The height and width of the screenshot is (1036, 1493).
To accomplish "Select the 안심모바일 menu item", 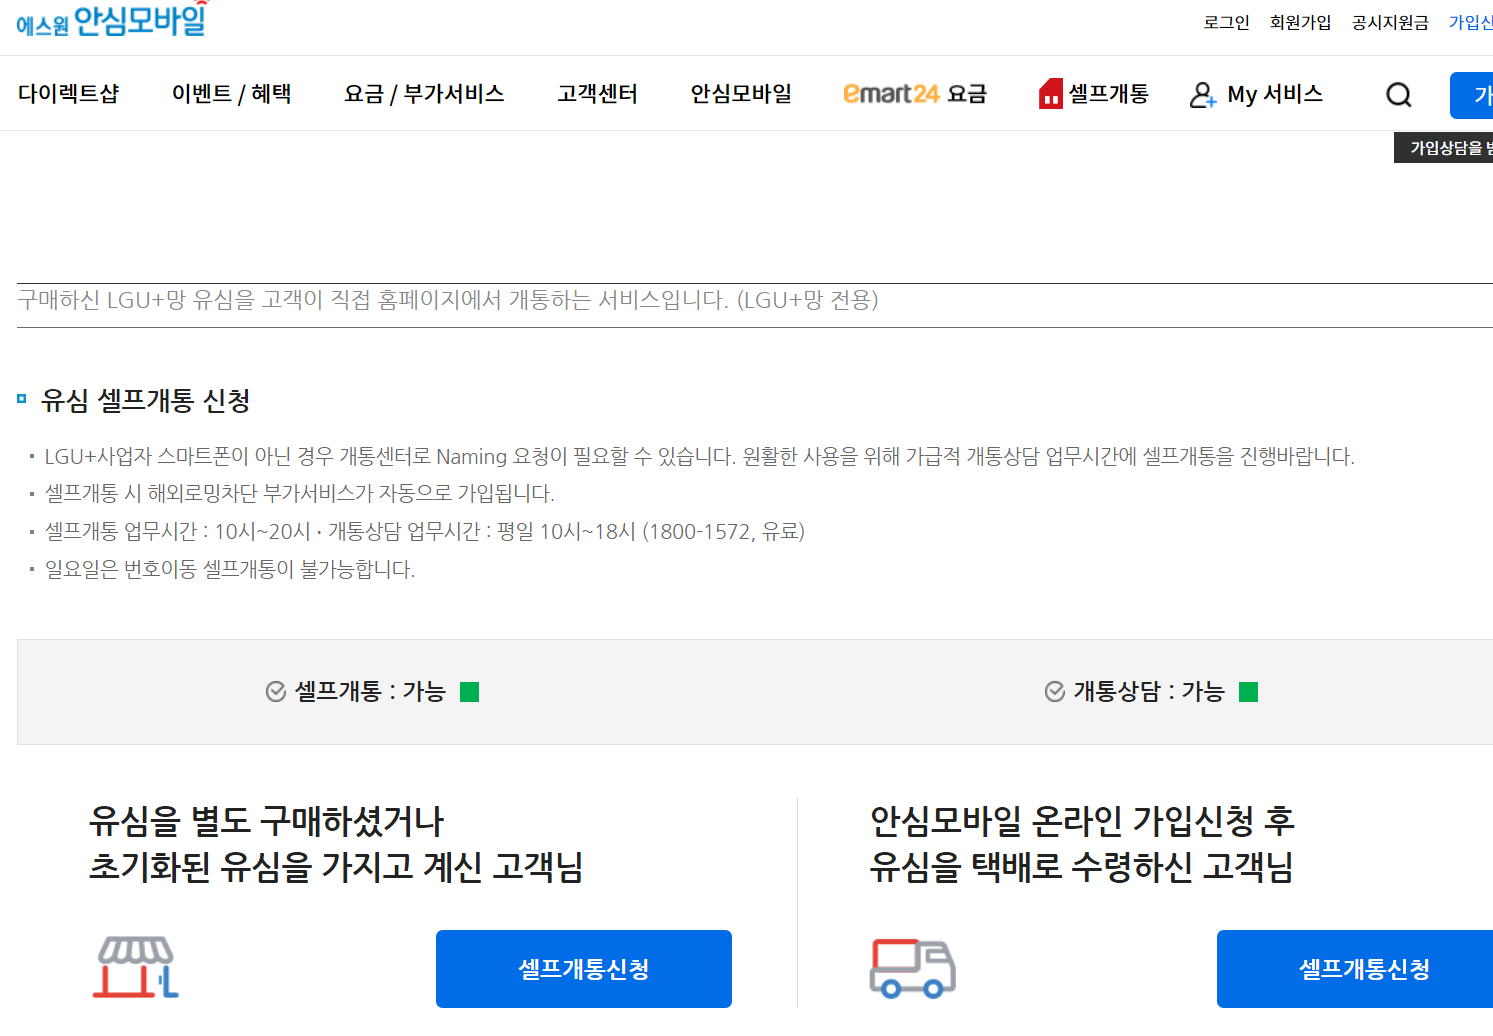I will click(x=741, y=94).
